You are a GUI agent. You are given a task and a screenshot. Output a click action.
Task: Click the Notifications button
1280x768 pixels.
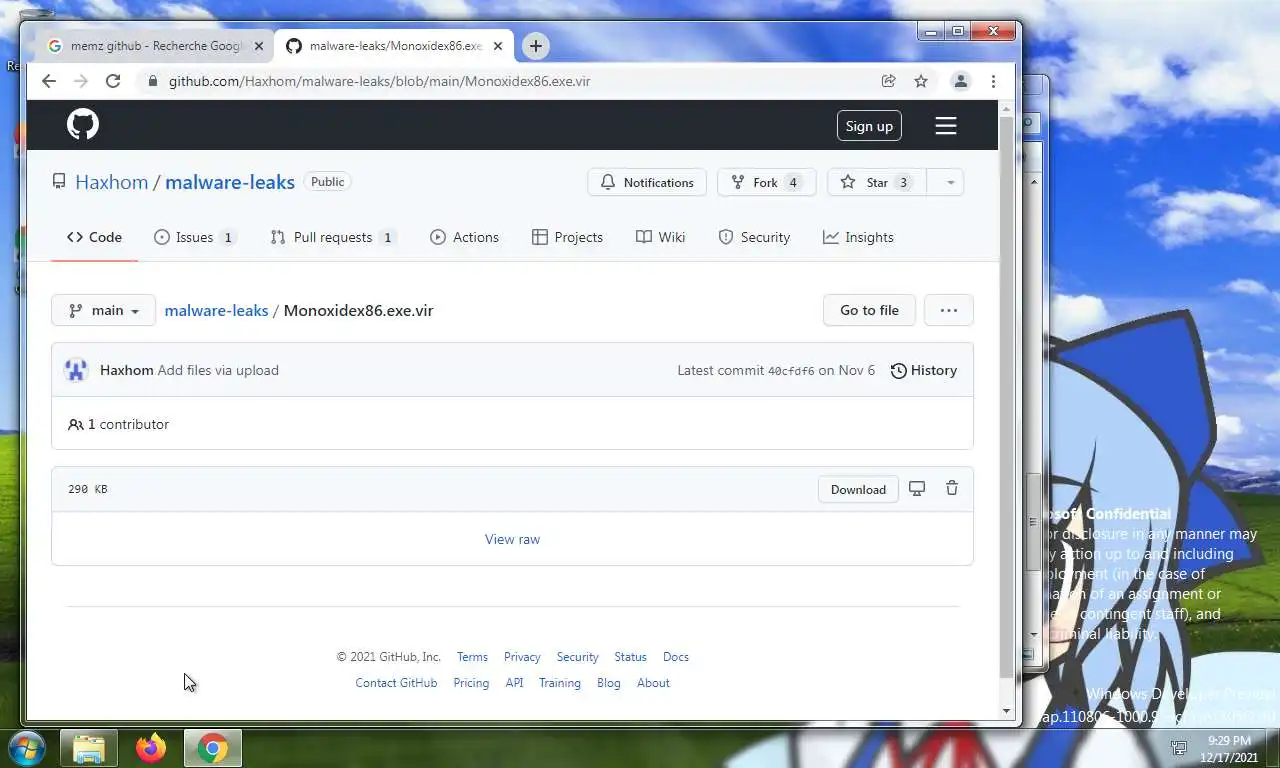coord(647,182)
